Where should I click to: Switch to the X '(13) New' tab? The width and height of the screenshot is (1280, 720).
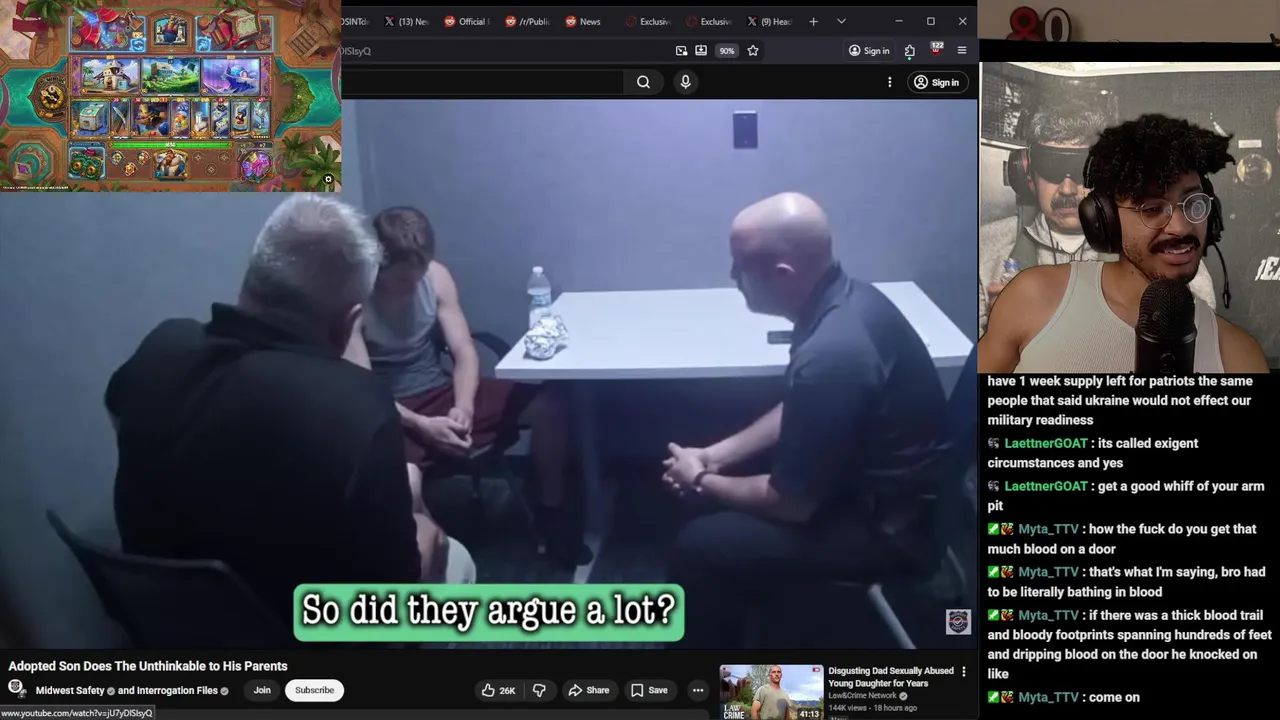click(x=406, y=21)
